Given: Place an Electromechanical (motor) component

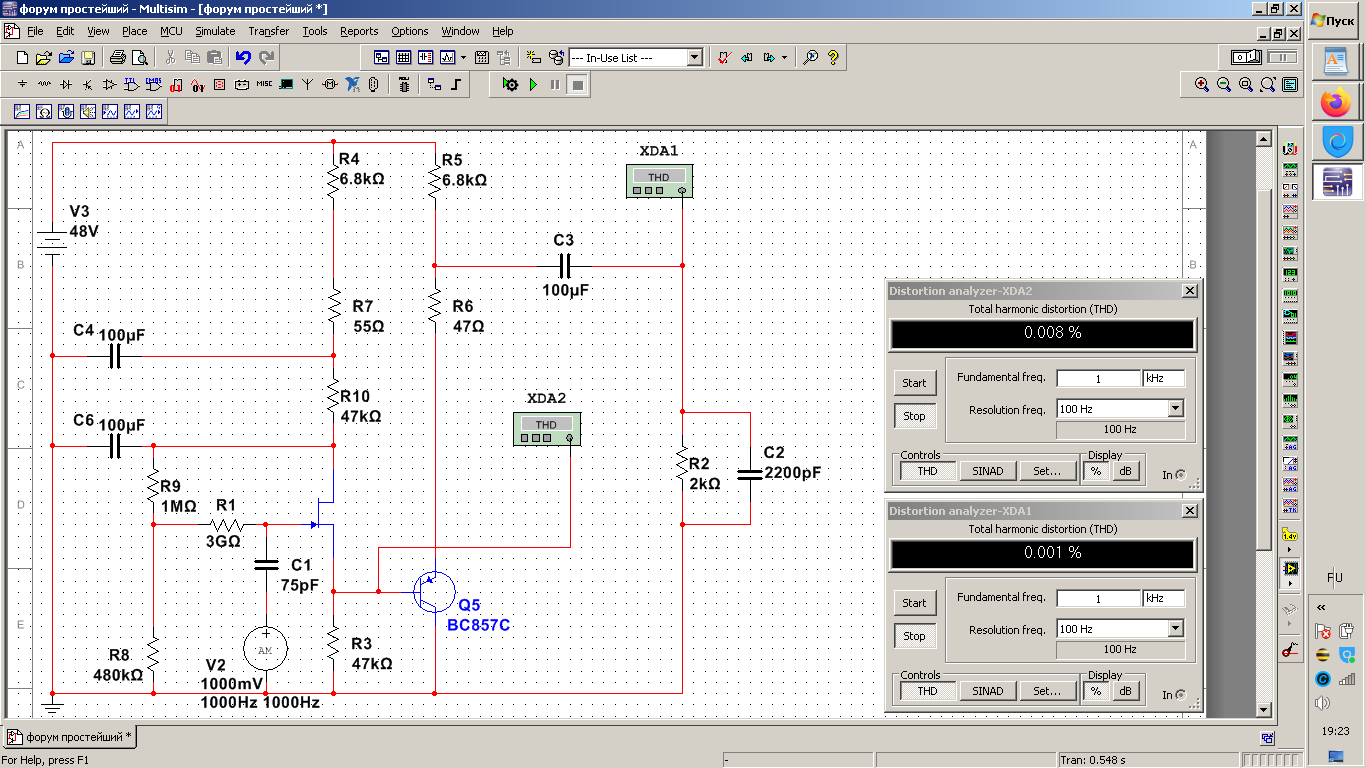Looking at the screenshot, I should (330, 84).
